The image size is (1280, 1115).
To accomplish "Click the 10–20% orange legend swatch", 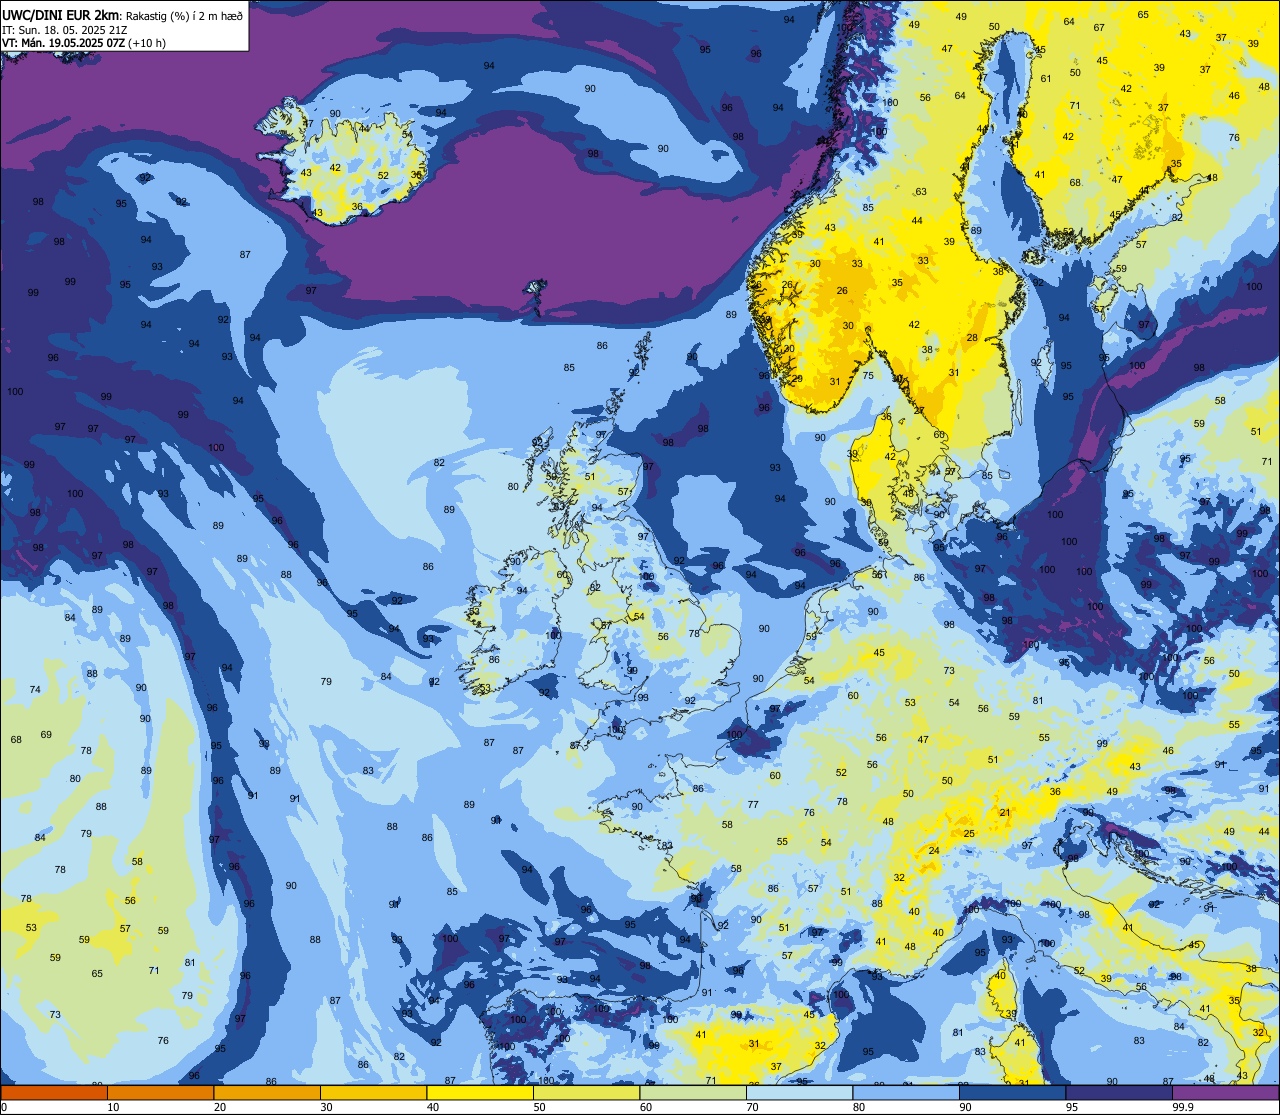I will point(160,1093).
